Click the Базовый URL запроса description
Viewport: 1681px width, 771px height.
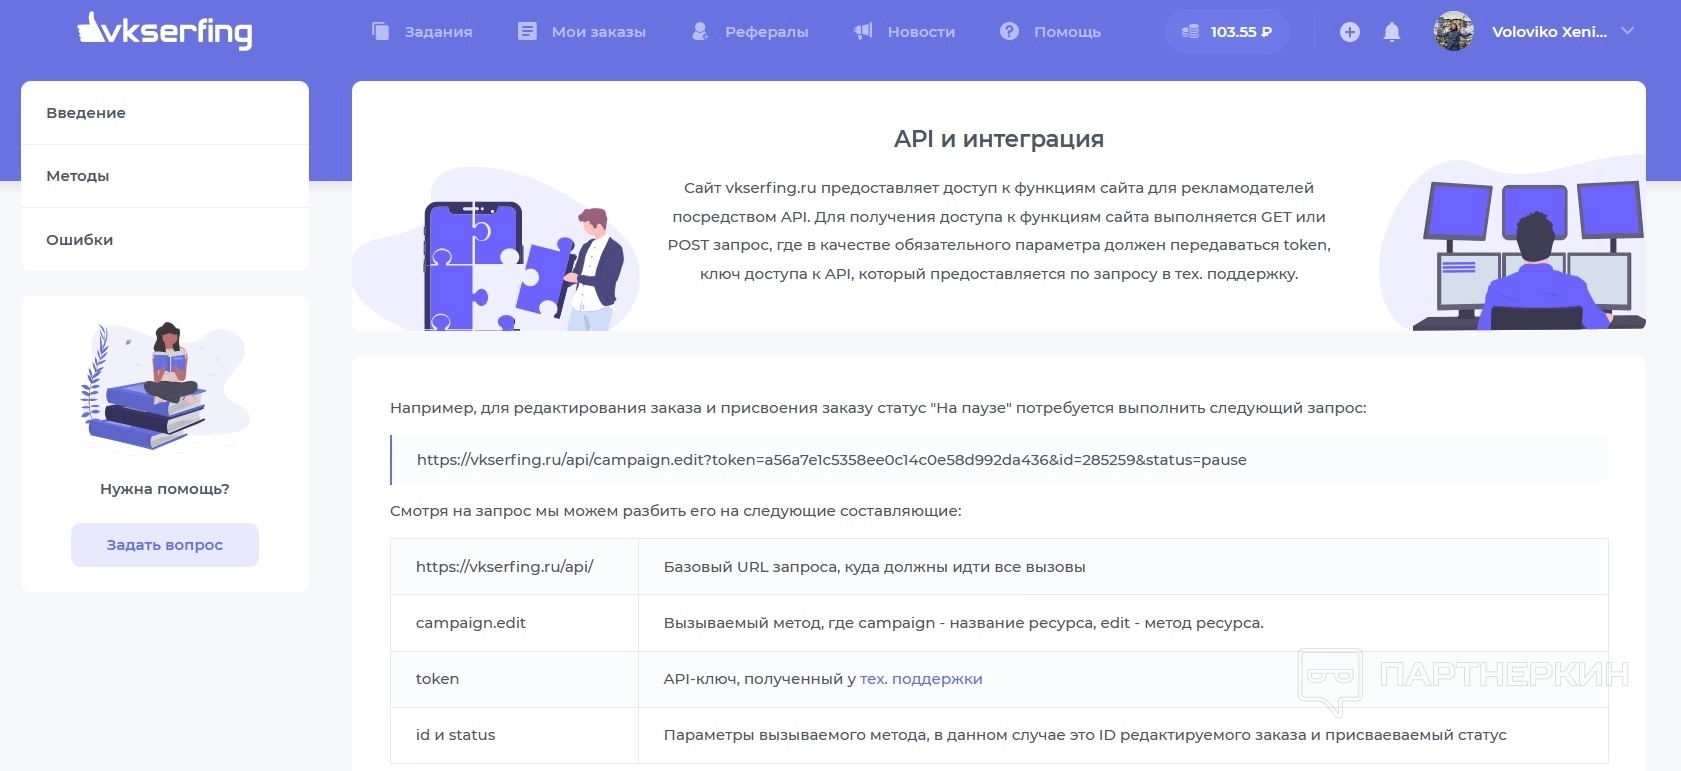point(875,567)
